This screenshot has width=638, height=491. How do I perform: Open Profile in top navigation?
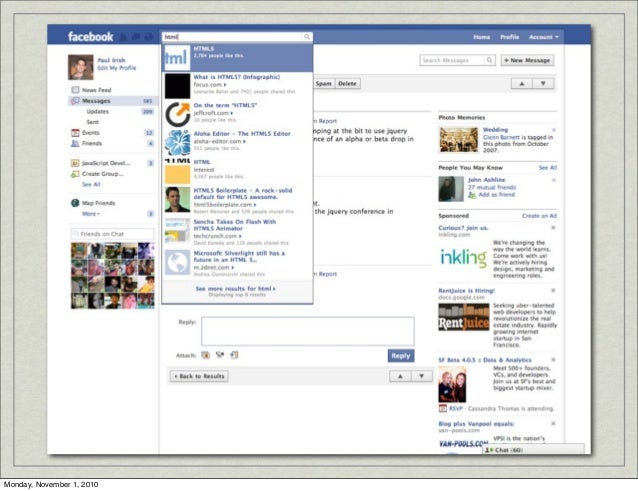click(509, 37)
